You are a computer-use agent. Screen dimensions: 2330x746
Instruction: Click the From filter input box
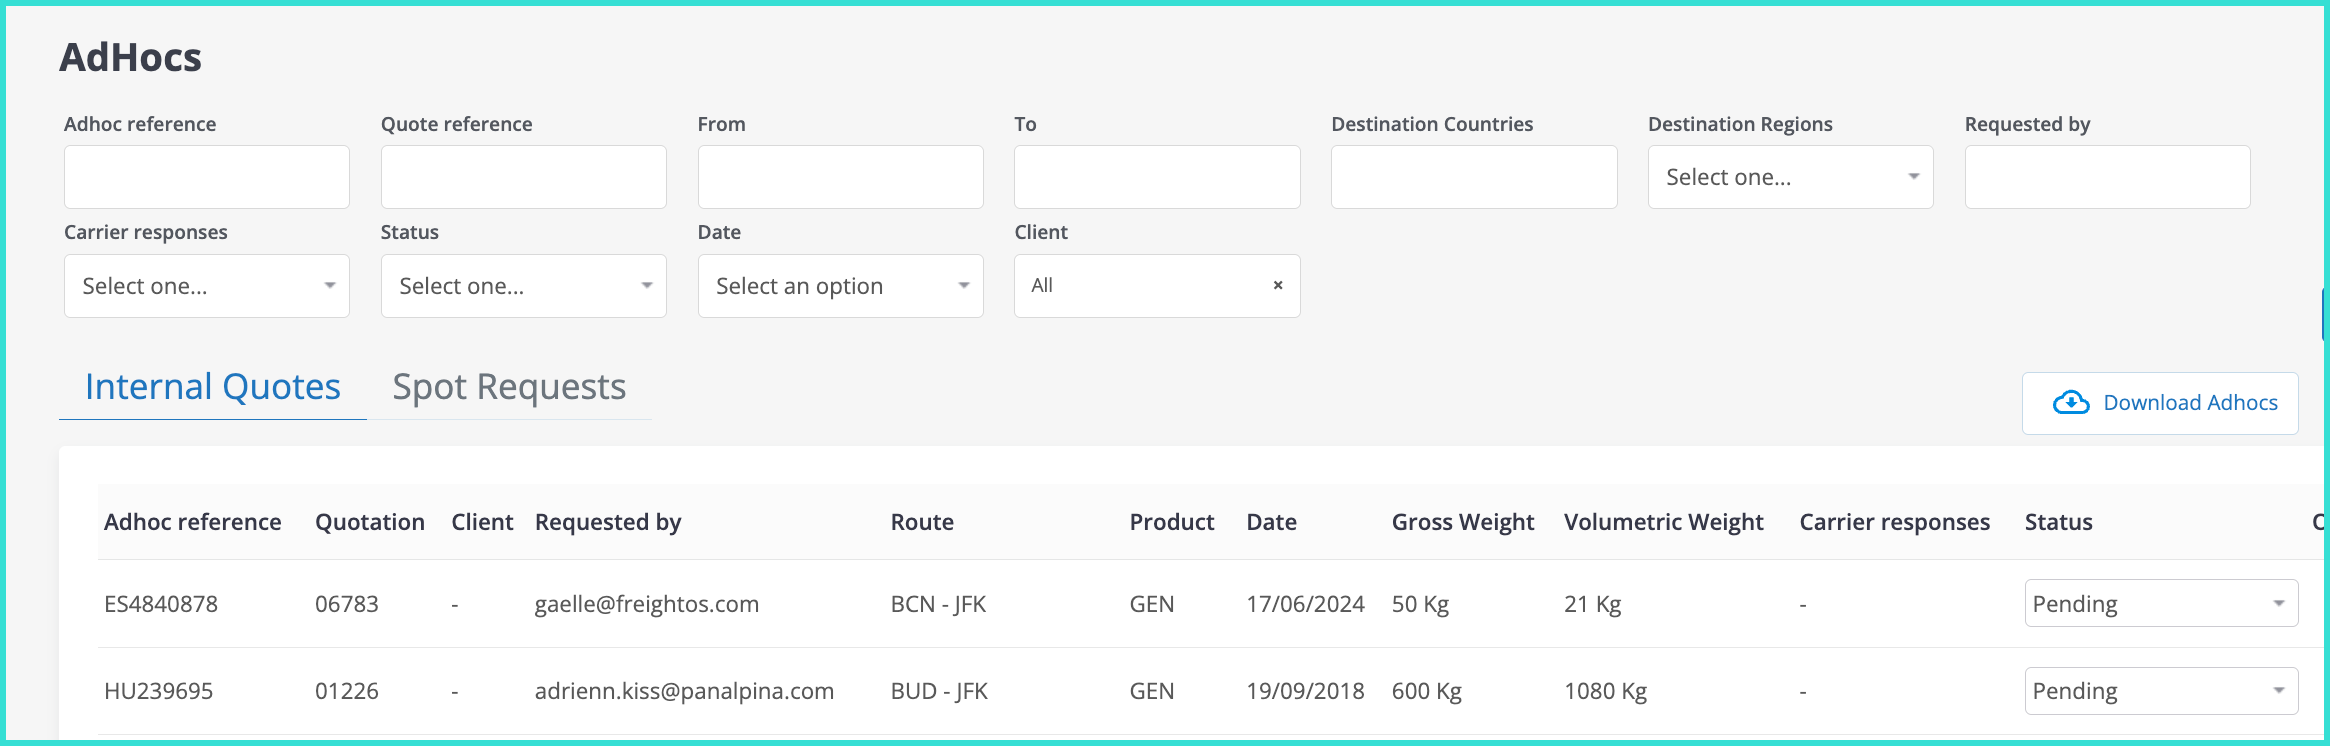click(839, 178)
